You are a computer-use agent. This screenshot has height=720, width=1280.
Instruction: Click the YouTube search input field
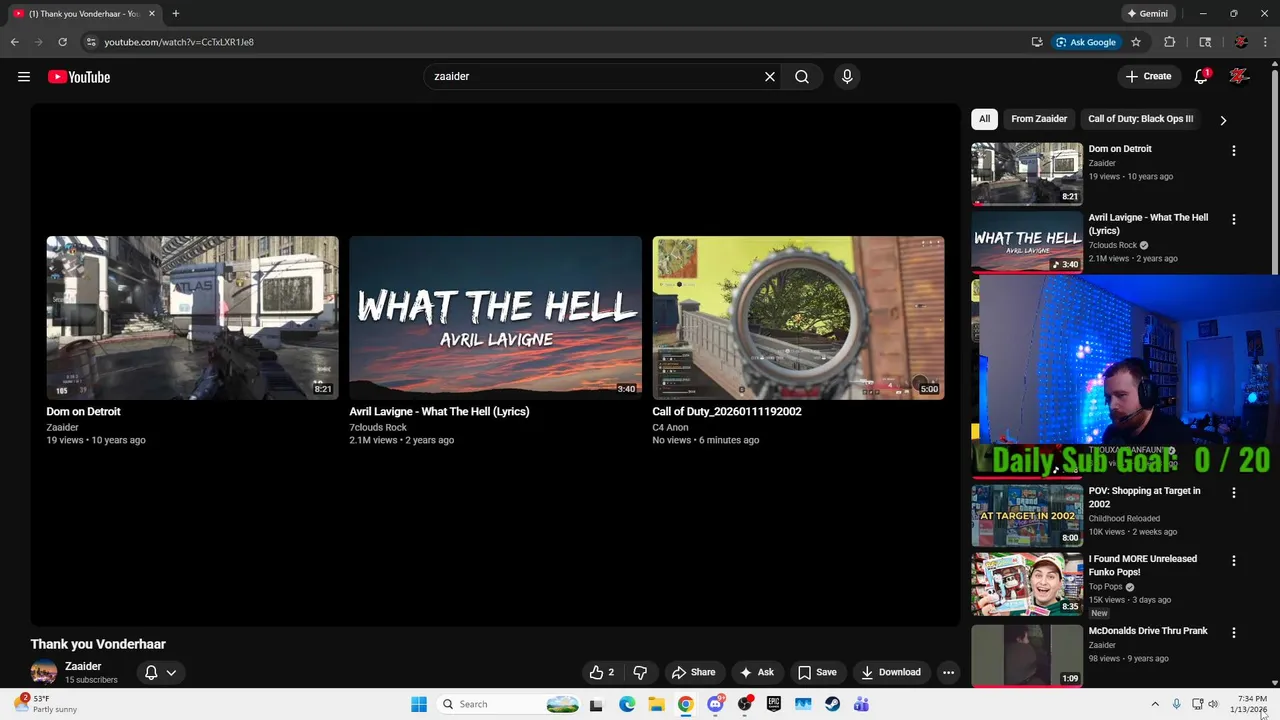tap(593, 76)
